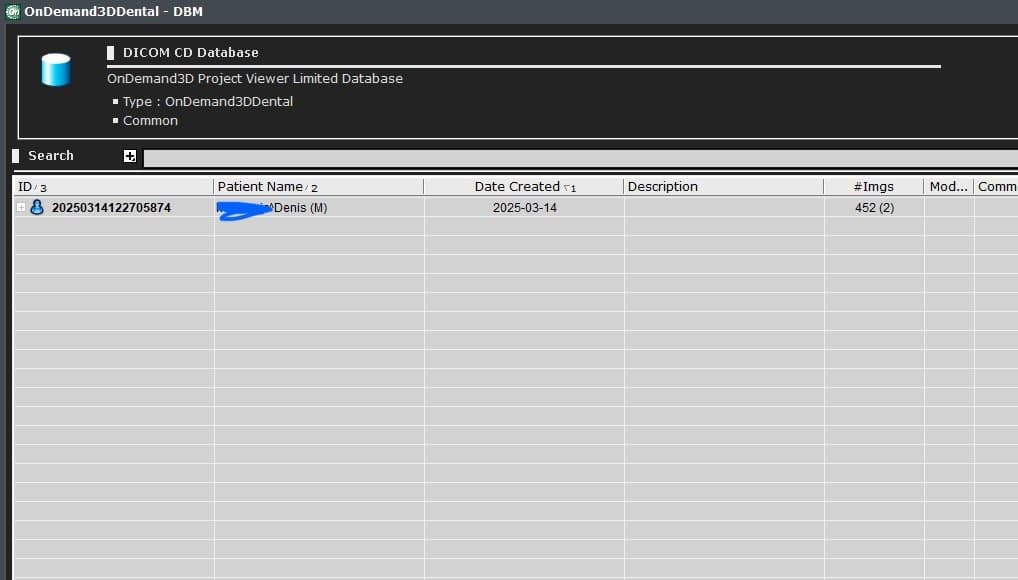The height and width of the screenshot is (580, 1018).
Task: Select the image count 452 (2)
Action: pos(875,208)
